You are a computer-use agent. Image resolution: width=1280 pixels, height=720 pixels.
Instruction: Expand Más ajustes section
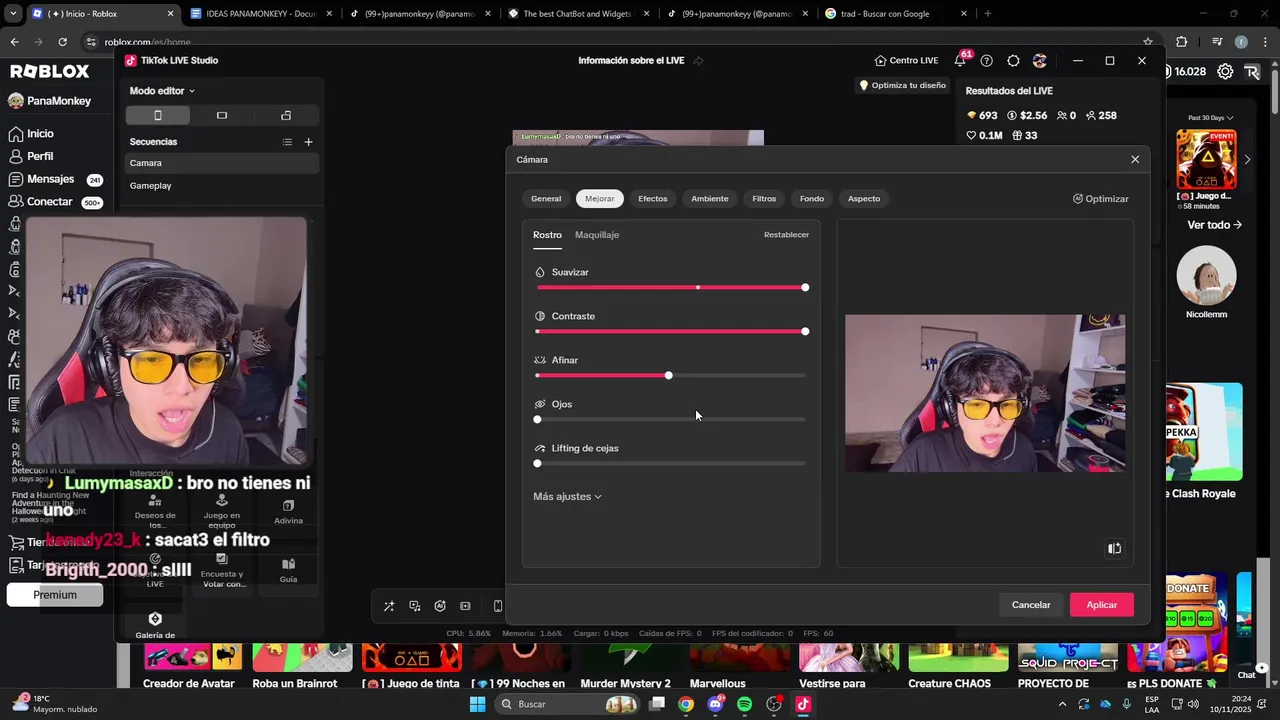point(567,497)
